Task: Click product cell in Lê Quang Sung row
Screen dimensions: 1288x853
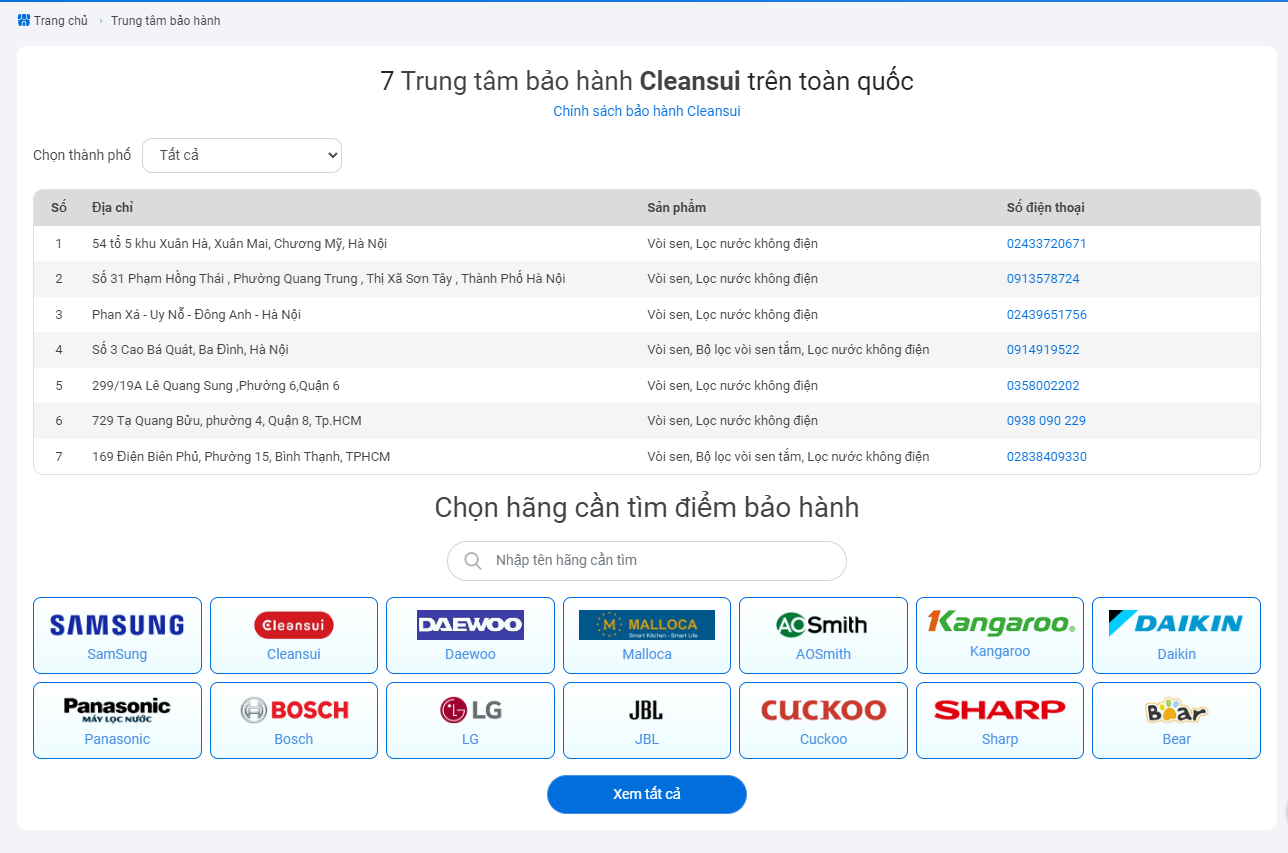Action: tap(732, 386)
